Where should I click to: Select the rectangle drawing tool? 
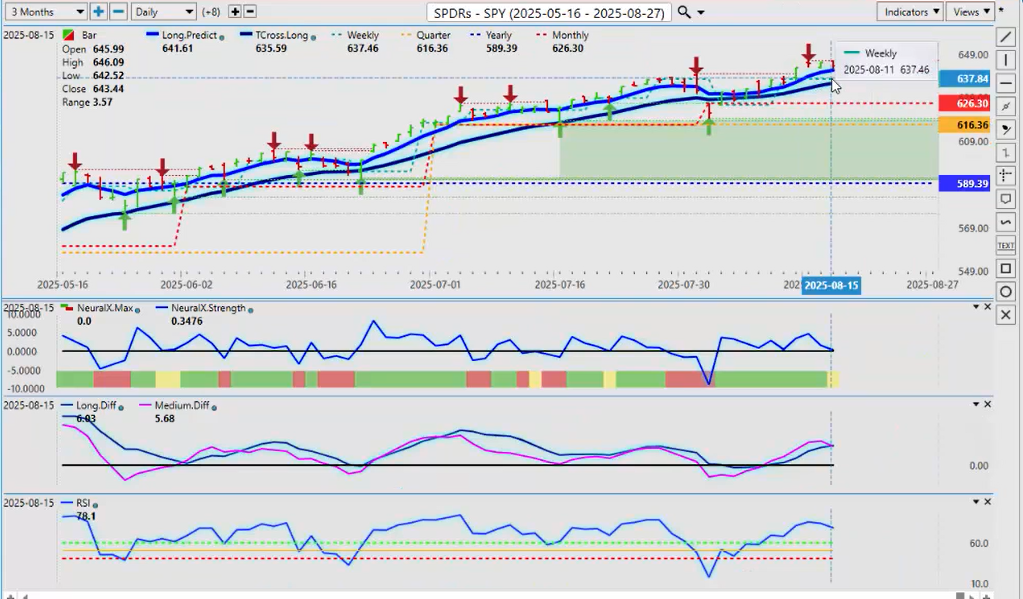[1007, 268]
